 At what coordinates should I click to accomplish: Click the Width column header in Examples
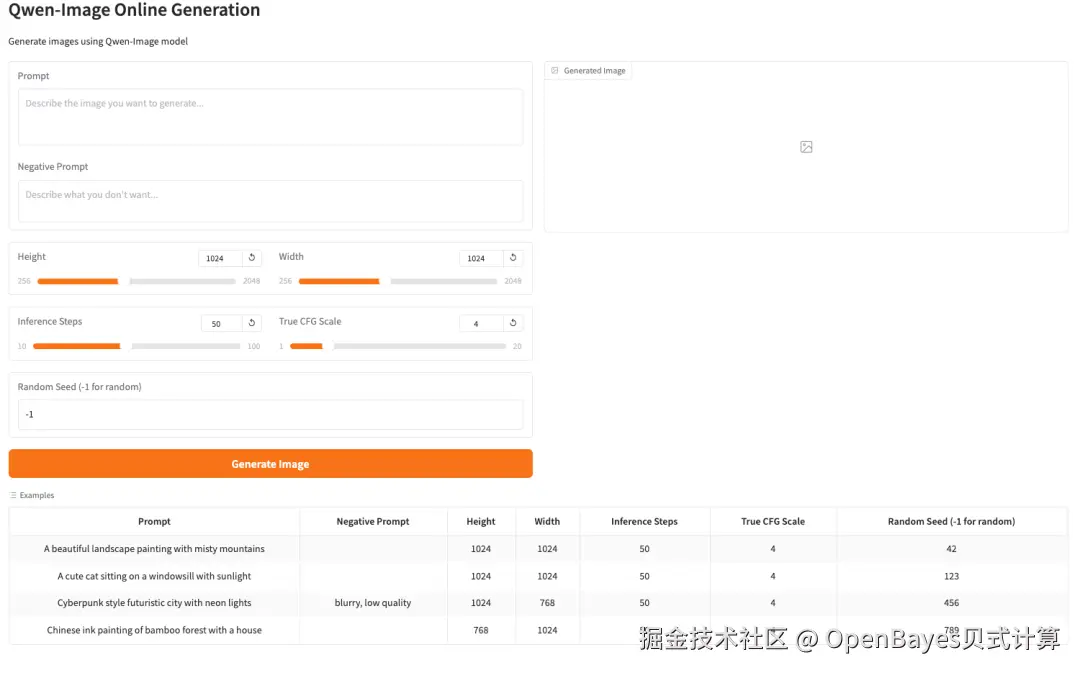pyautogui.click(x=547, y=521)
